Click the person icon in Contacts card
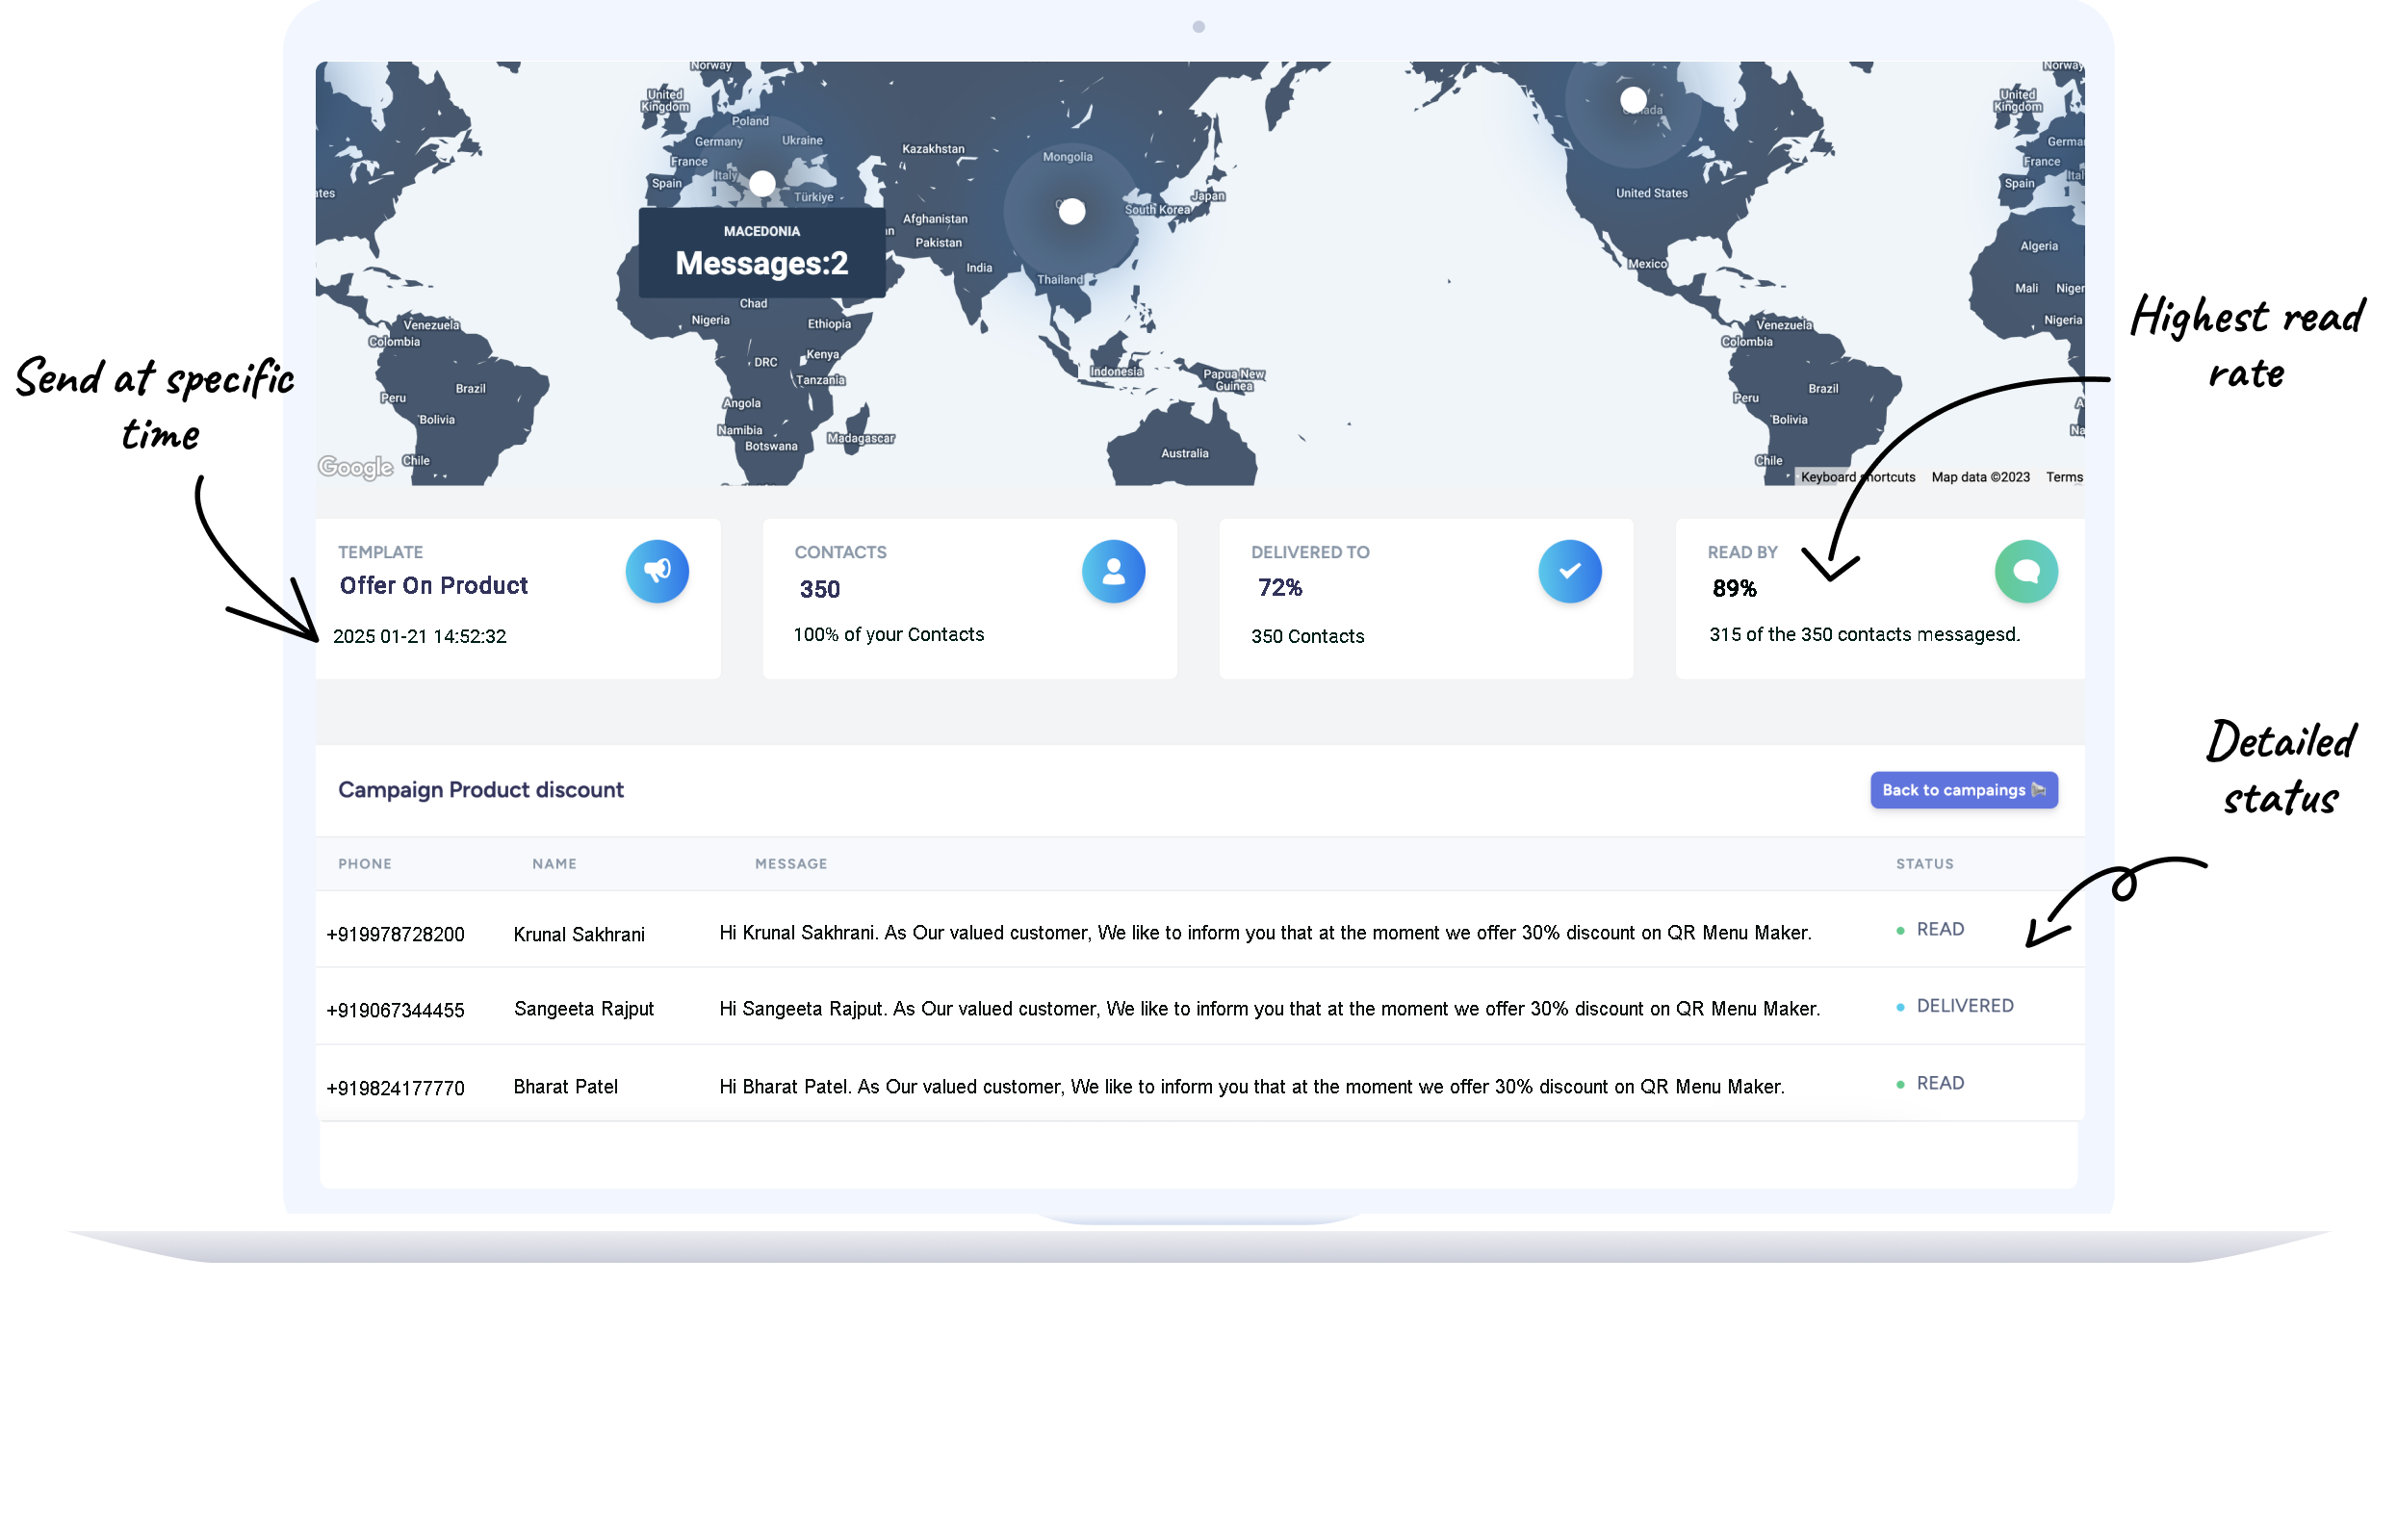2397x1540 pixels. click(1112, 571)
